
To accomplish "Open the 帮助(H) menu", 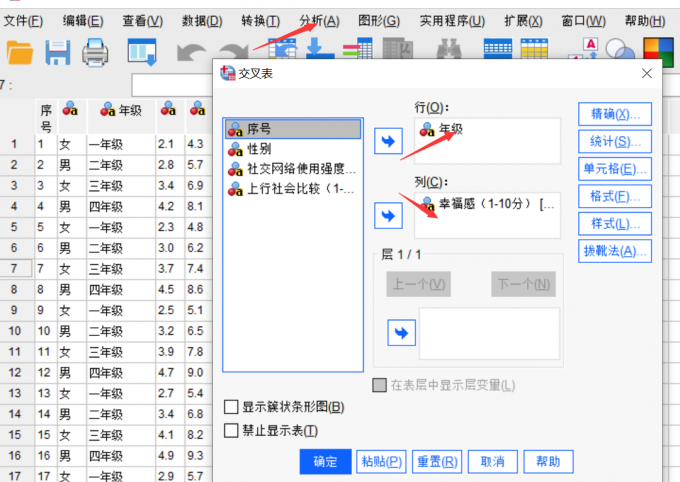I will click(x=644, y=21).
